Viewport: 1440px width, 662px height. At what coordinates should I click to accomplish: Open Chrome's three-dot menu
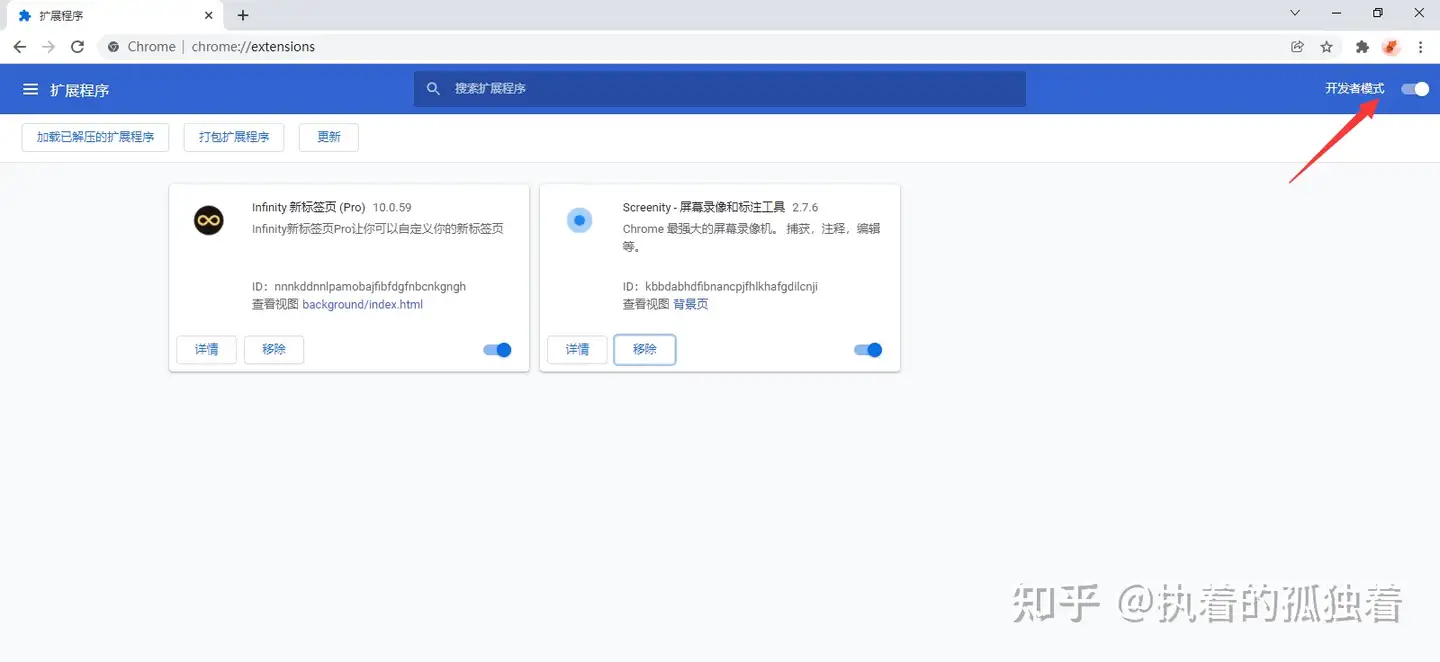coord(1420,47)
